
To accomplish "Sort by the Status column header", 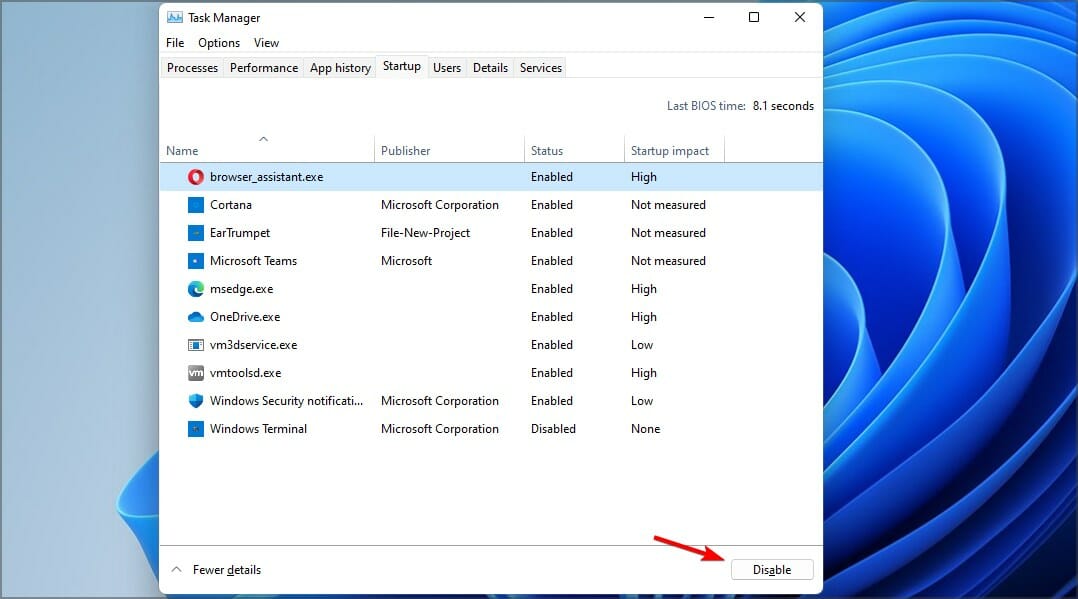I will click(547, 151).
